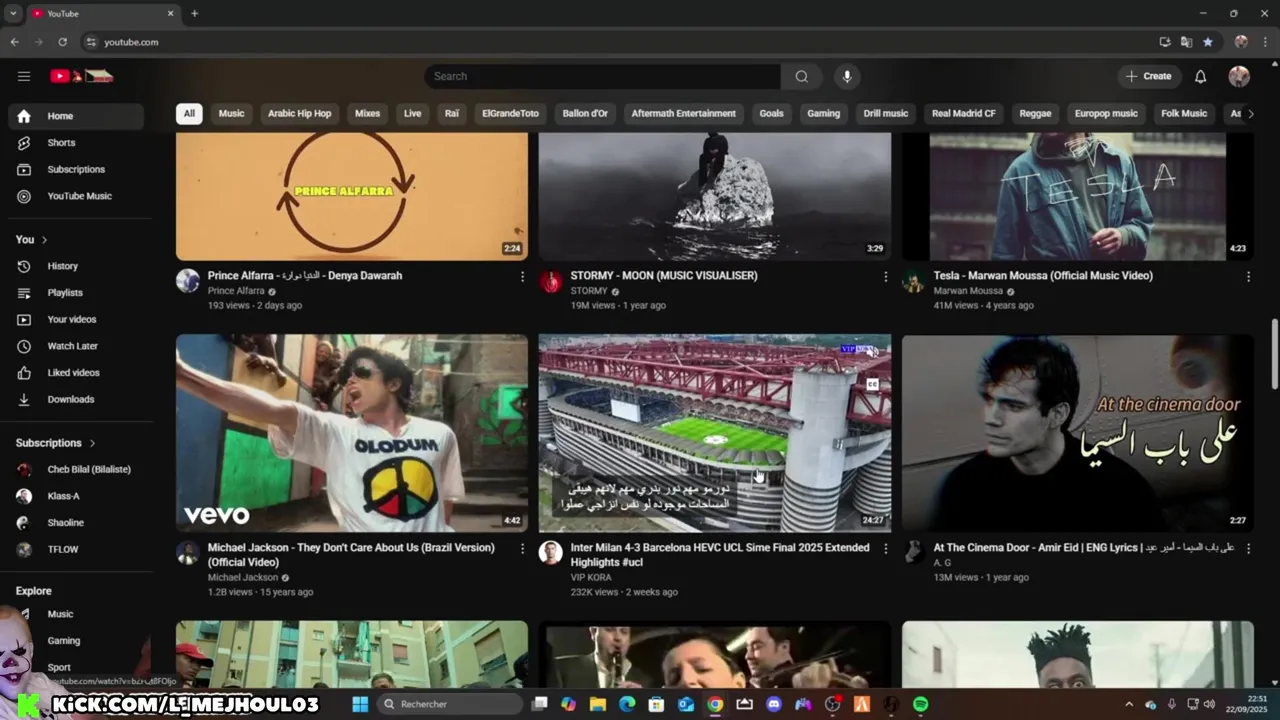Expand the Subscriptions section header
Image resolution: width=1280 pixels, height=720 pixels.
[56, 443]
